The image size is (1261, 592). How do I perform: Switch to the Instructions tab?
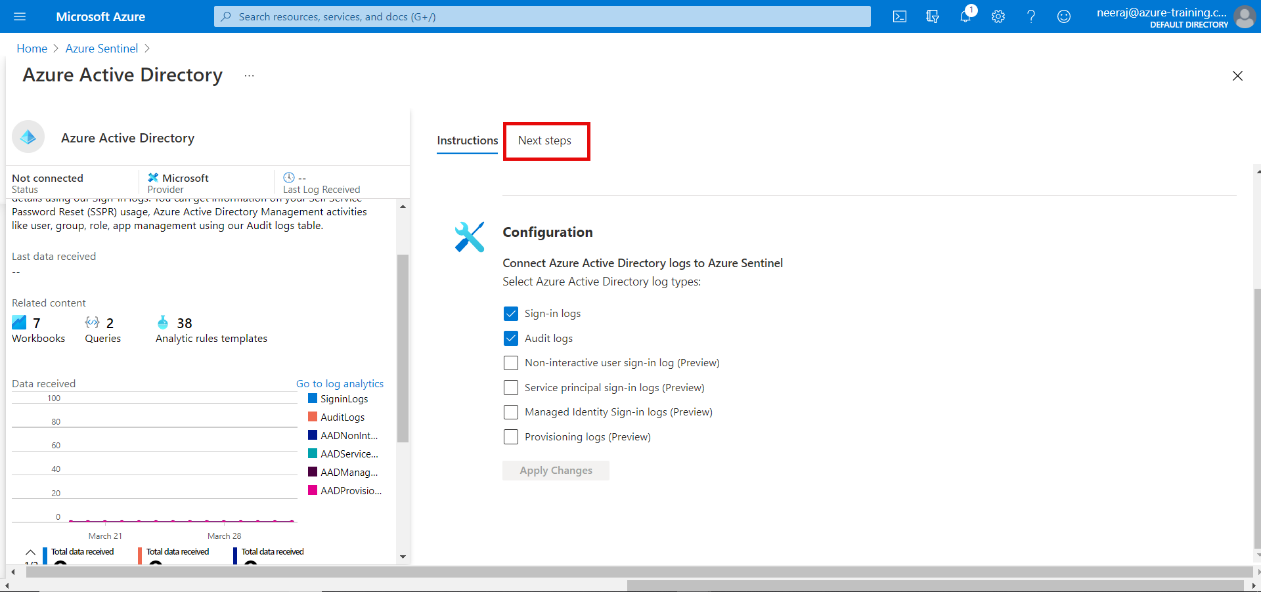[467, 141]
